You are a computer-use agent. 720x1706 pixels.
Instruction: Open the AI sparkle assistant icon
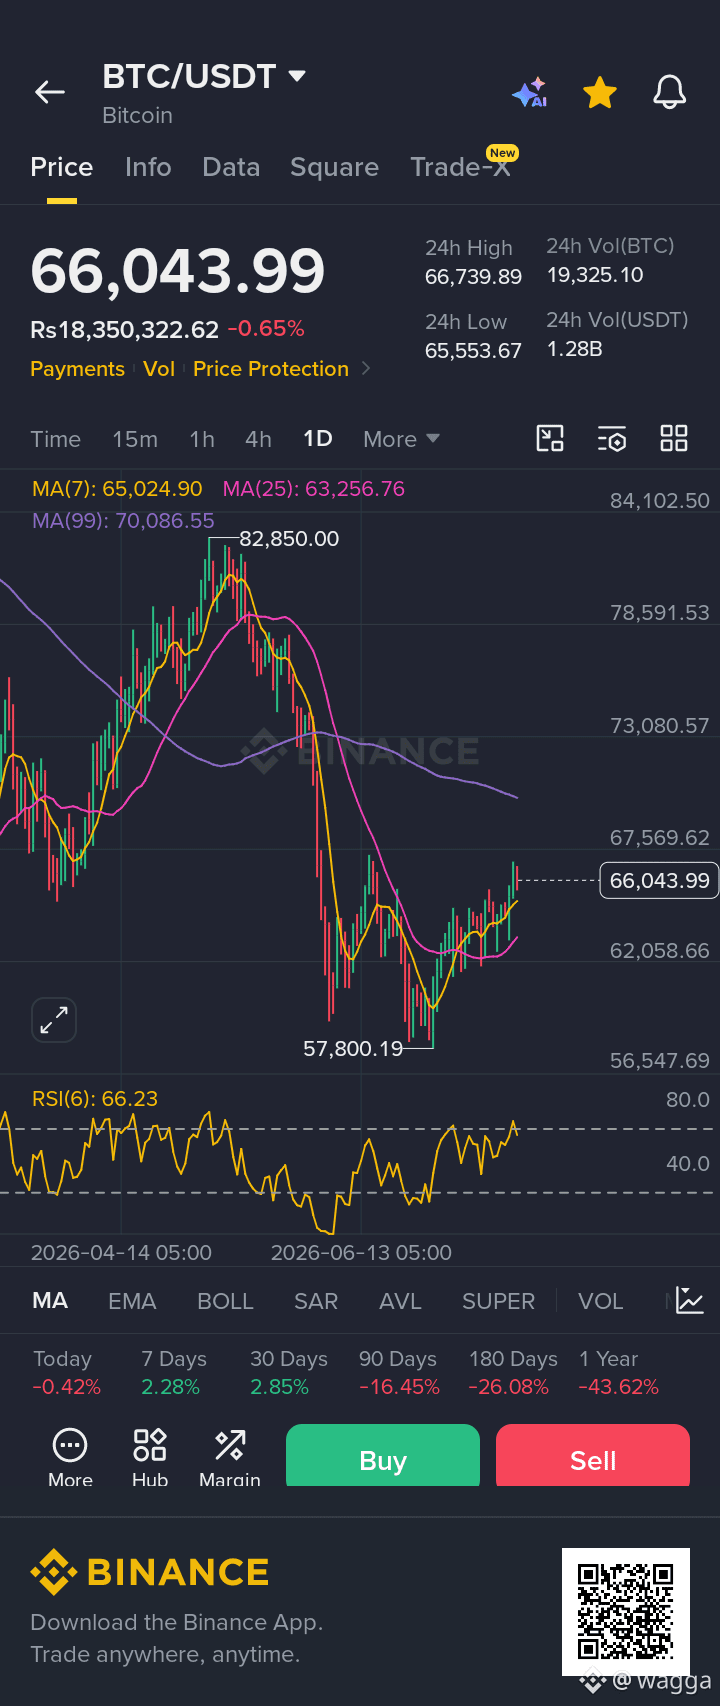[530, 93]
